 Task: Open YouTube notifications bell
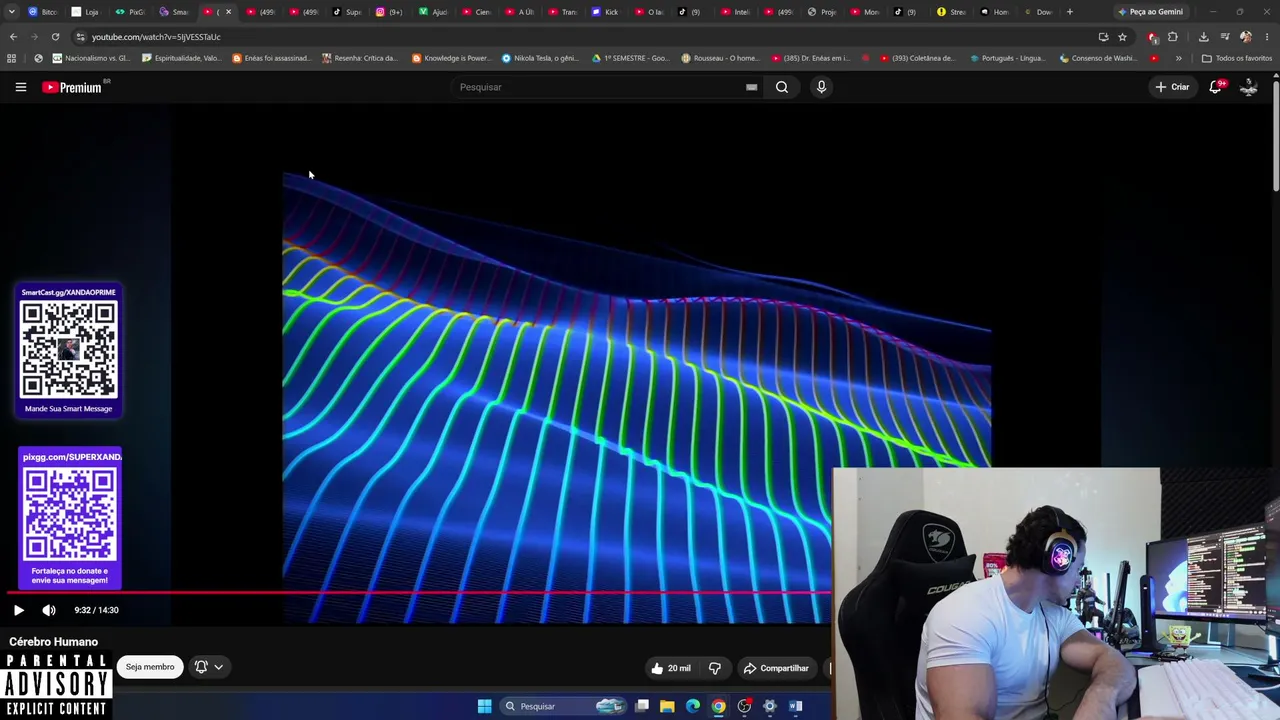[x=1216, y=87]
